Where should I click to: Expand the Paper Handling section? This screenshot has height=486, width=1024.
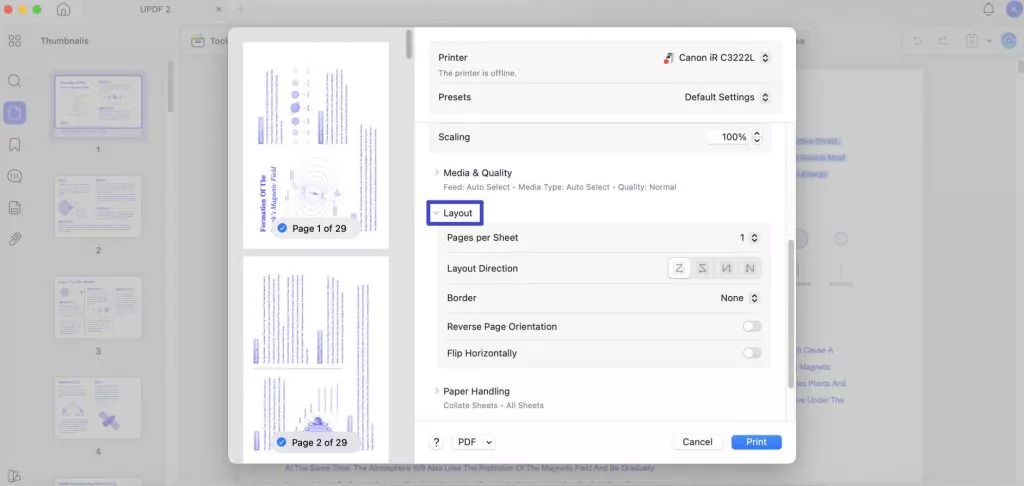[x=436, y=391]
